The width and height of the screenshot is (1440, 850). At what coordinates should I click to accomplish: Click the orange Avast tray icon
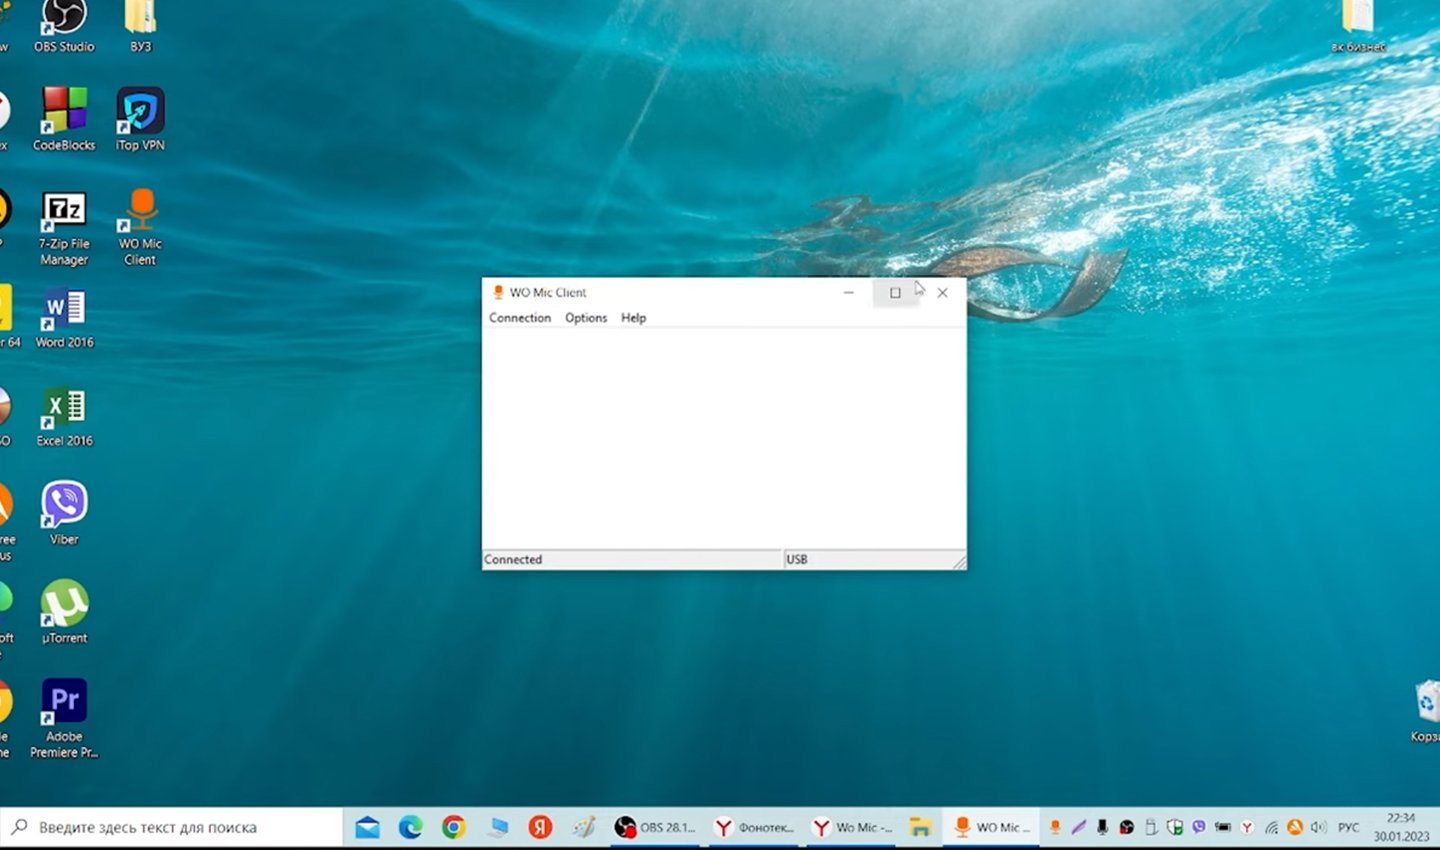click(1295, 827)
